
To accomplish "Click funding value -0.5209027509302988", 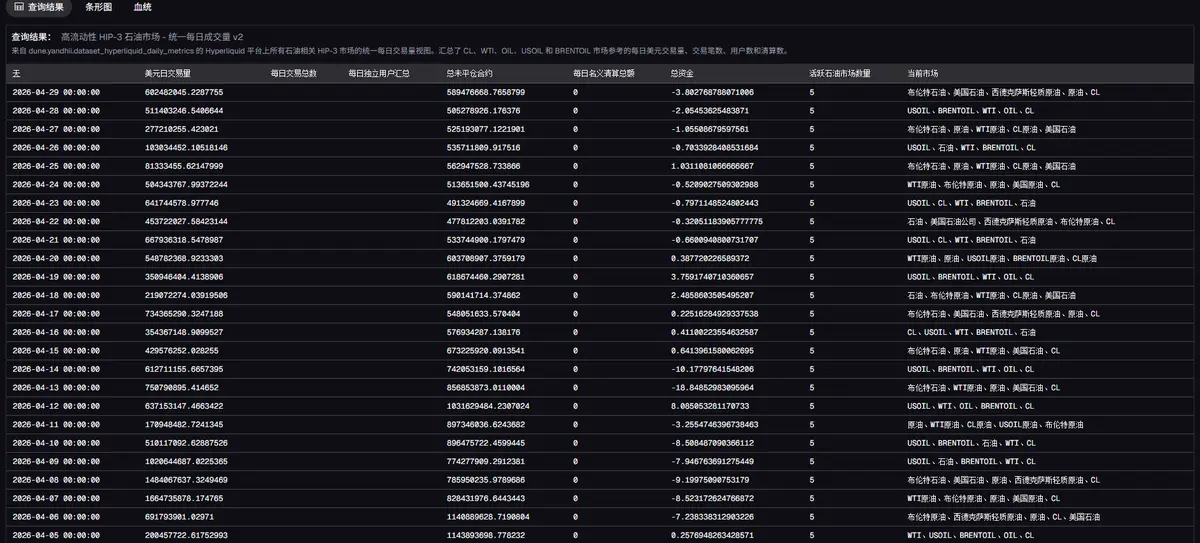I will click(714, 184).
